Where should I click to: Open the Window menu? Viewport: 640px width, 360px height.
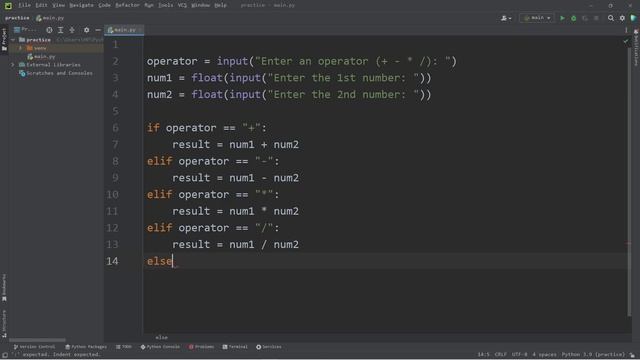click(200, 5)
